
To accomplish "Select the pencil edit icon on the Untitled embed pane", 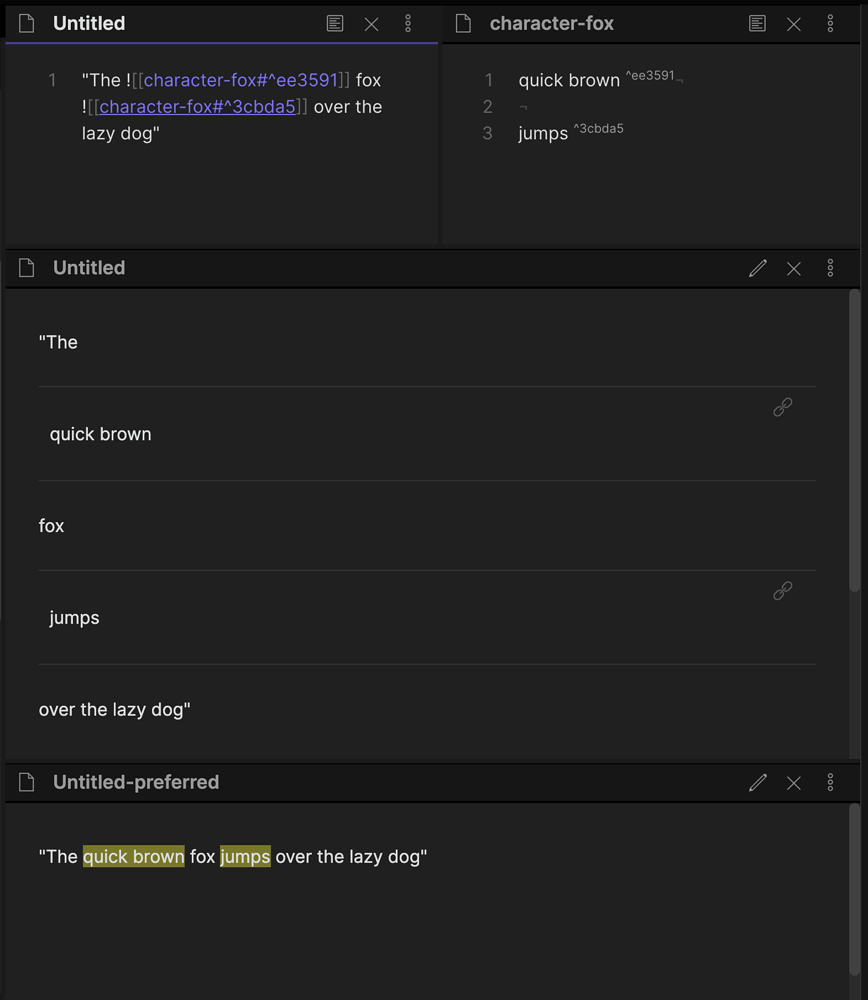I will point(757,268).
